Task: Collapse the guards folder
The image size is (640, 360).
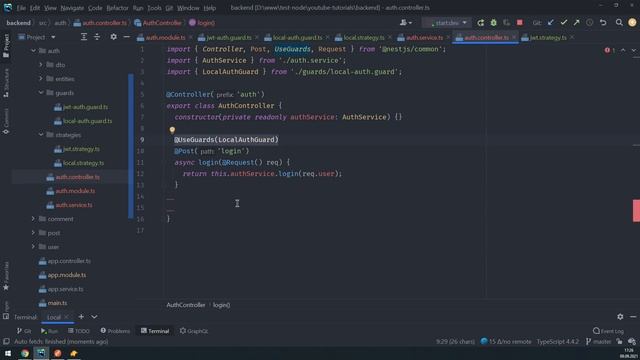Action: pyautogui.click(x=41, y=93)
